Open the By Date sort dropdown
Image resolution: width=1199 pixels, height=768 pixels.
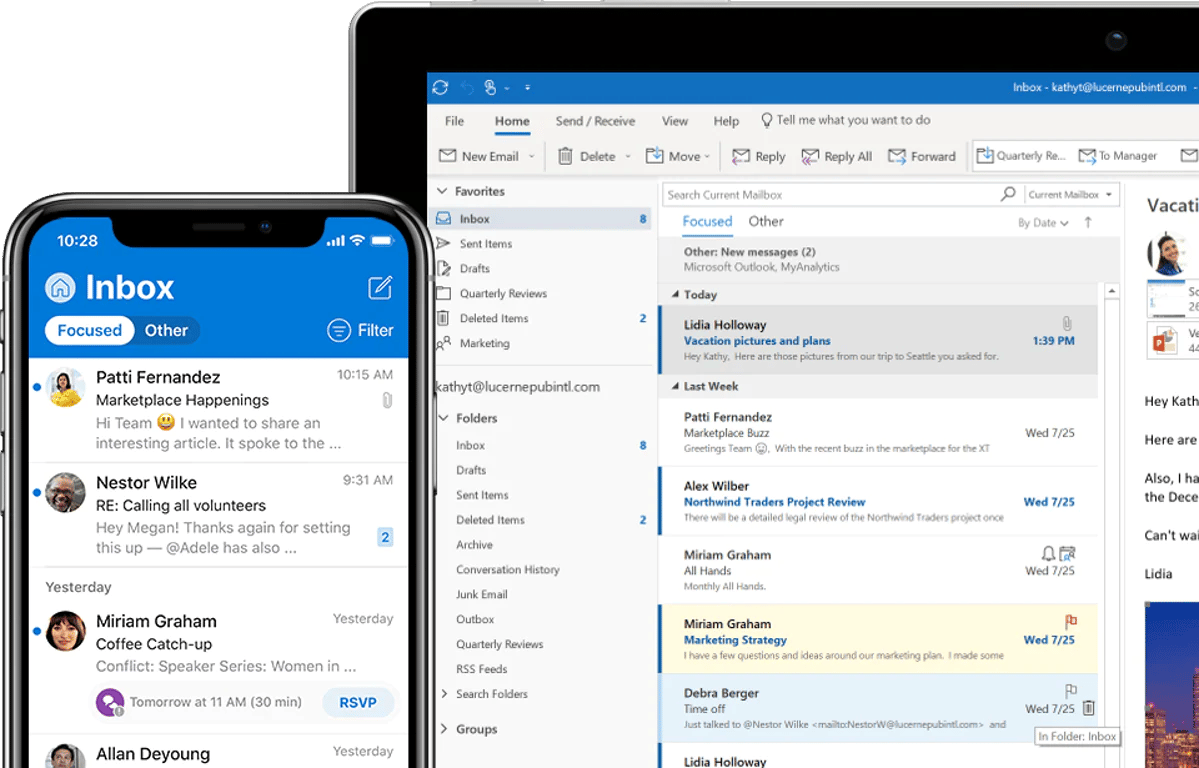pyautogui.click(x=1043, y=223)
